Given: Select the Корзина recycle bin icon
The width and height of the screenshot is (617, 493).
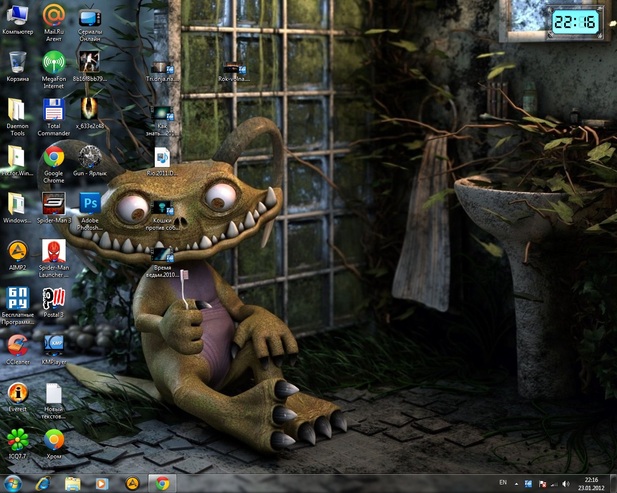Looking at the screenshot, I should (18, 66).
